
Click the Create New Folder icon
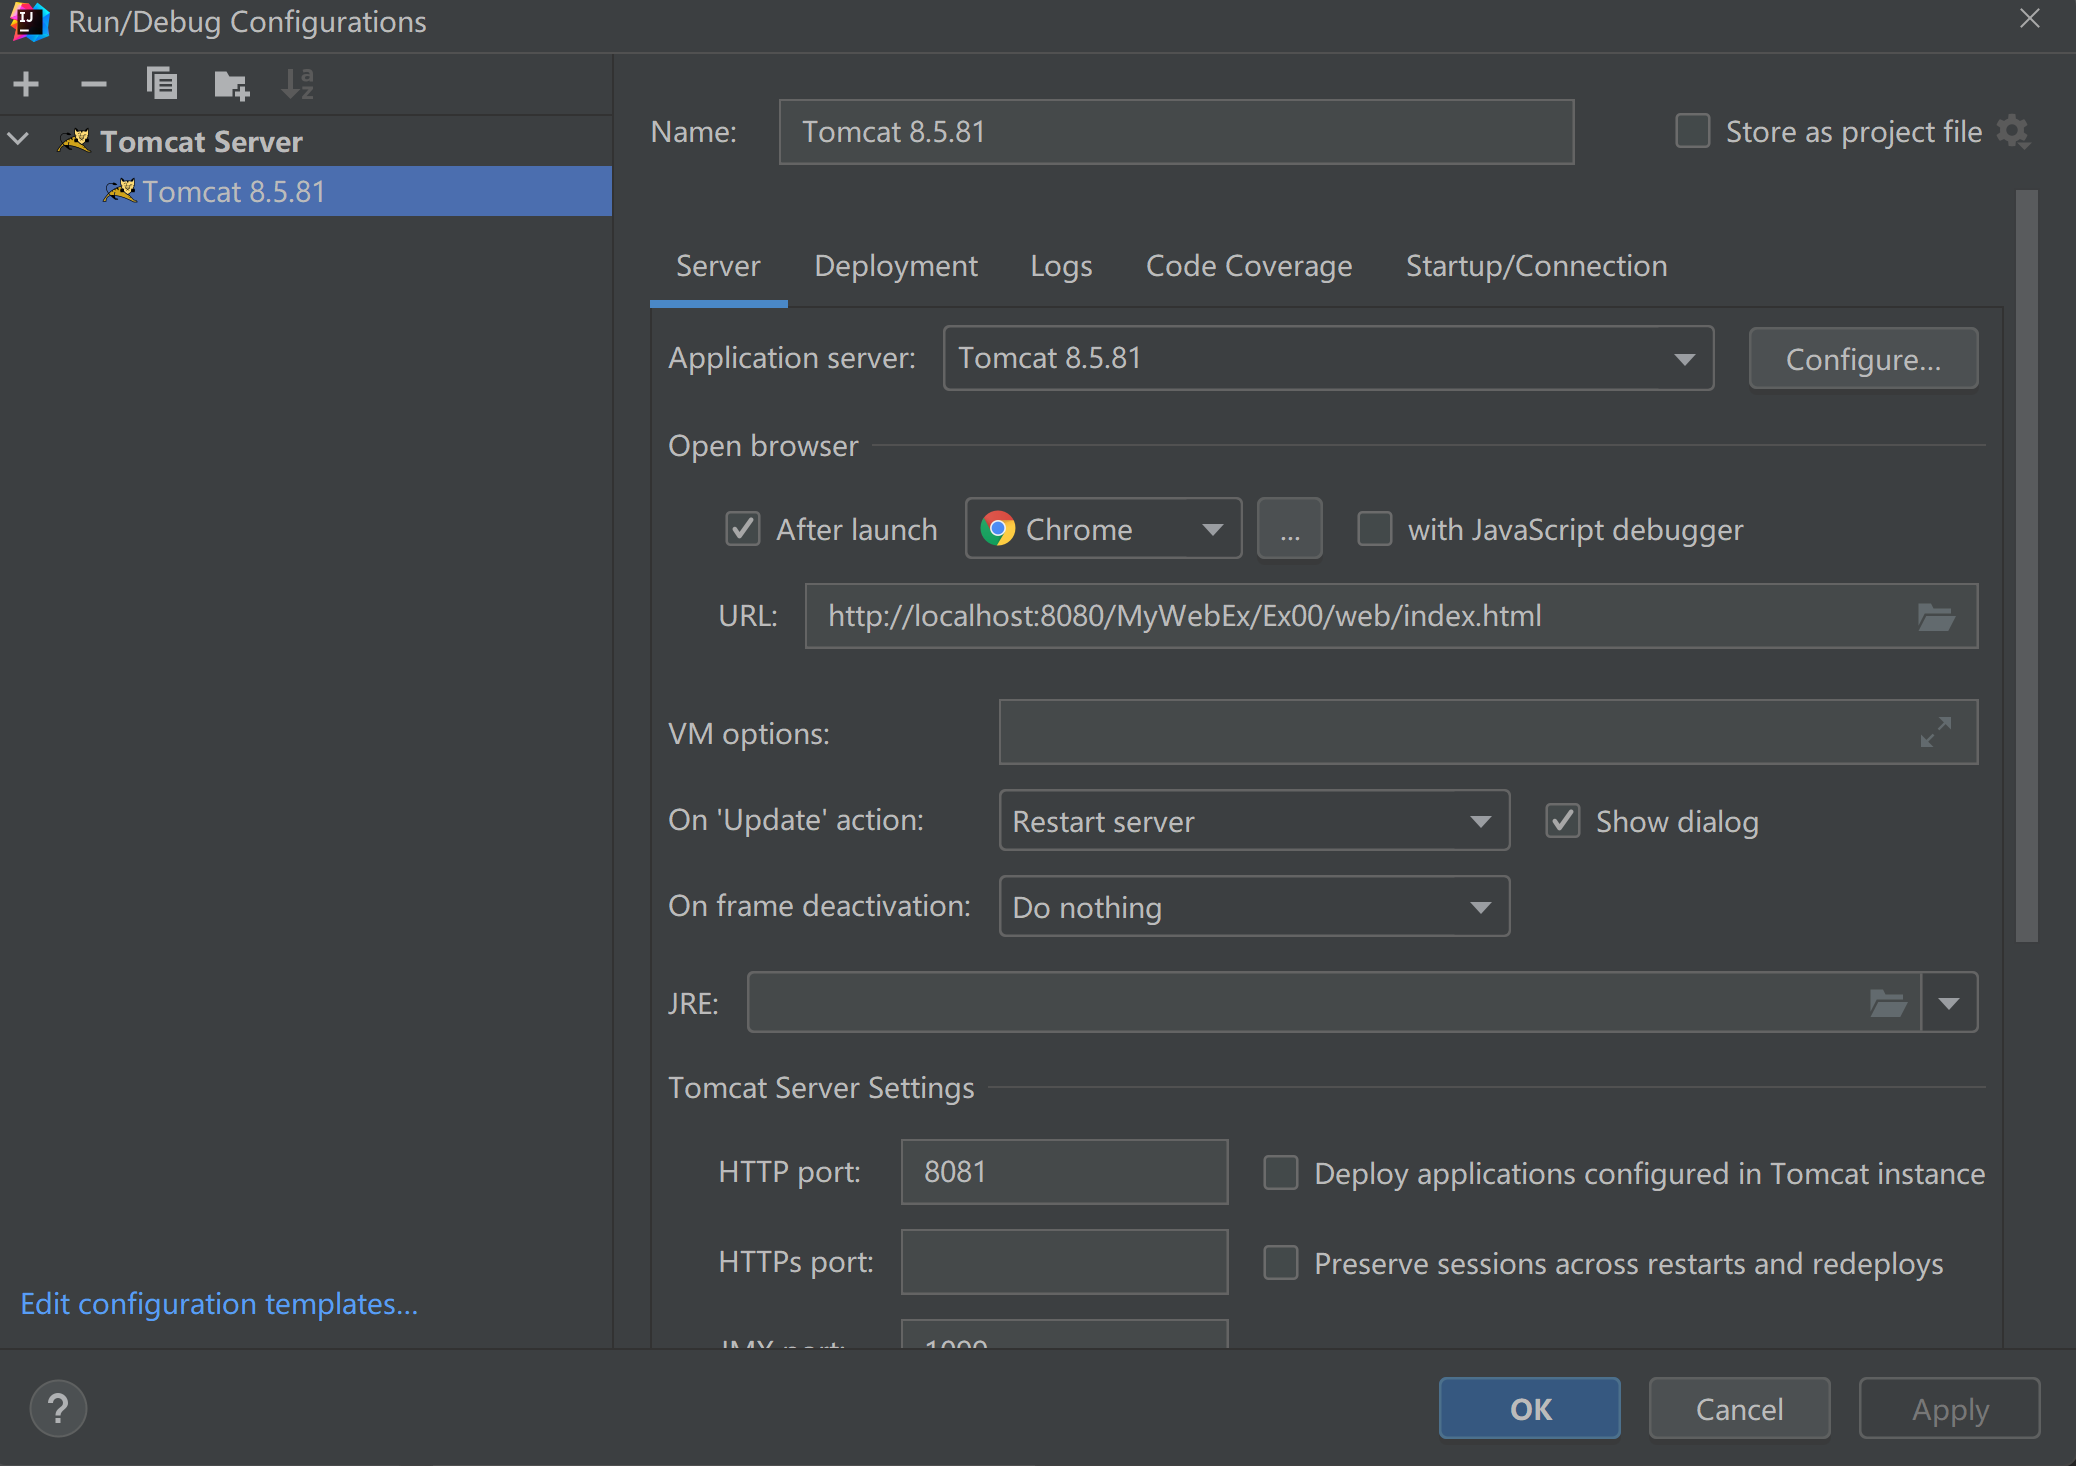[x=231, y=85]
